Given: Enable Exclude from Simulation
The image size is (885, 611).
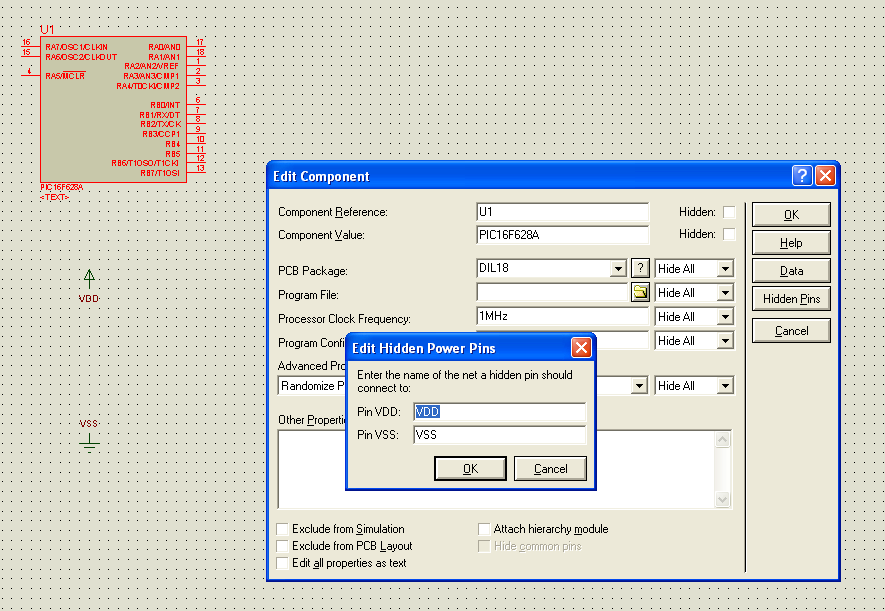Looking at the screenshot, I should click(282, 529).
